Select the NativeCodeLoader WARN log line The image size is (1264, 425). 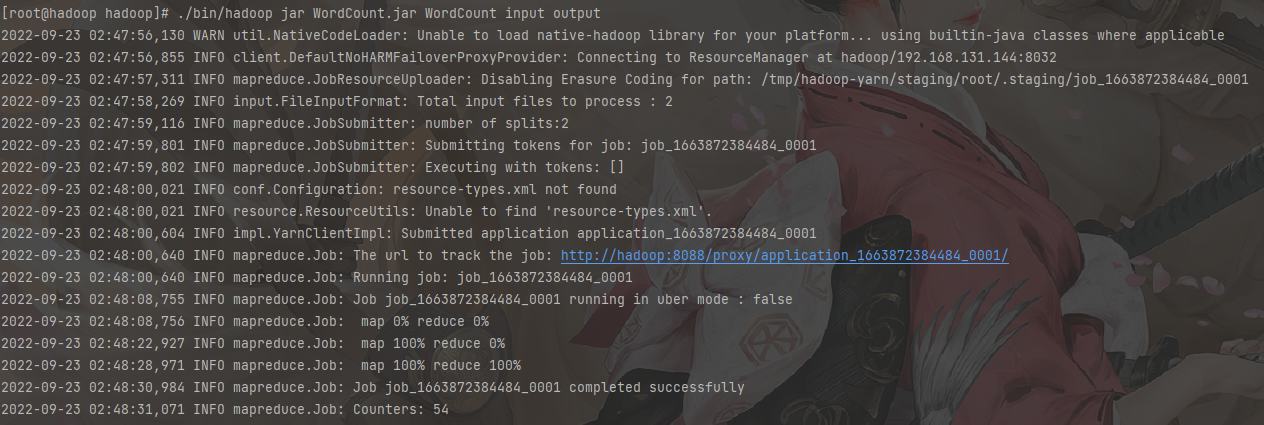(x=612, y=36)
